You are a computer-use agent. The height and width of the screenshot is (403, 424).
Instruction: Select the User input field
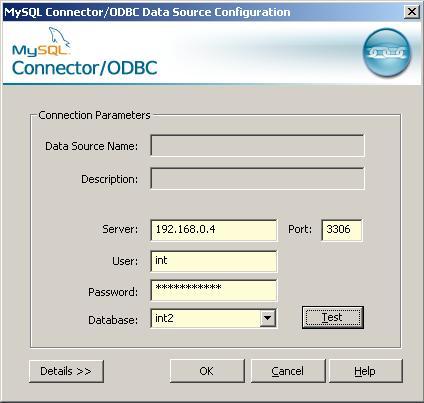213,261
